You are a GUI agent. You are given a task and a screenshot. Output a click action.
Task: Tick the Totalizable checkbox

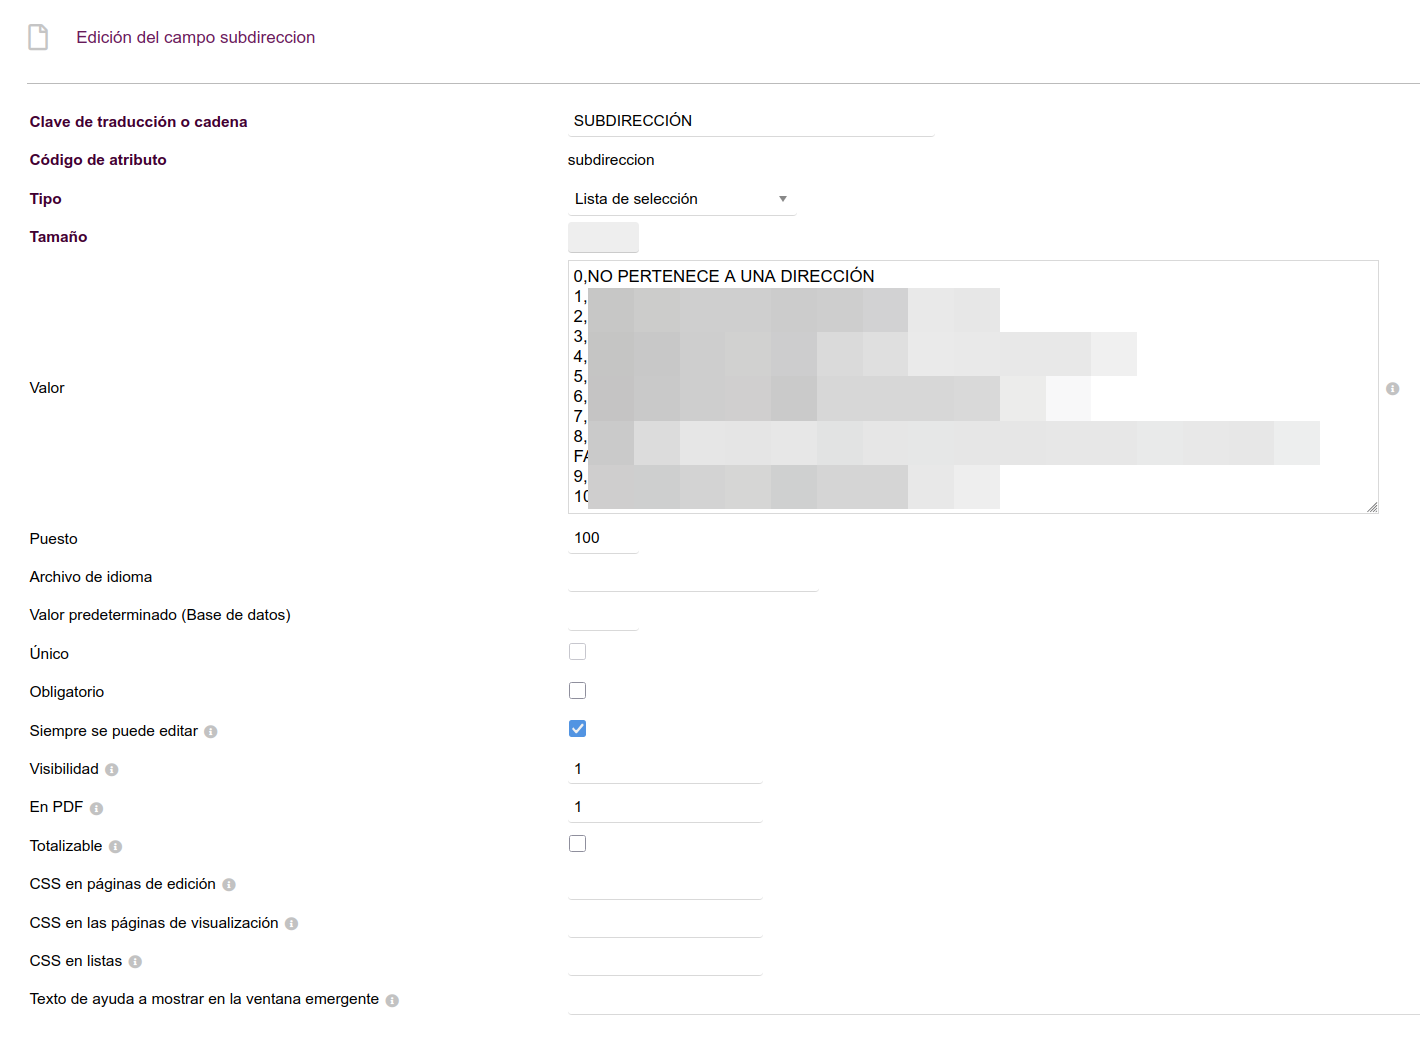click(577, 843)
